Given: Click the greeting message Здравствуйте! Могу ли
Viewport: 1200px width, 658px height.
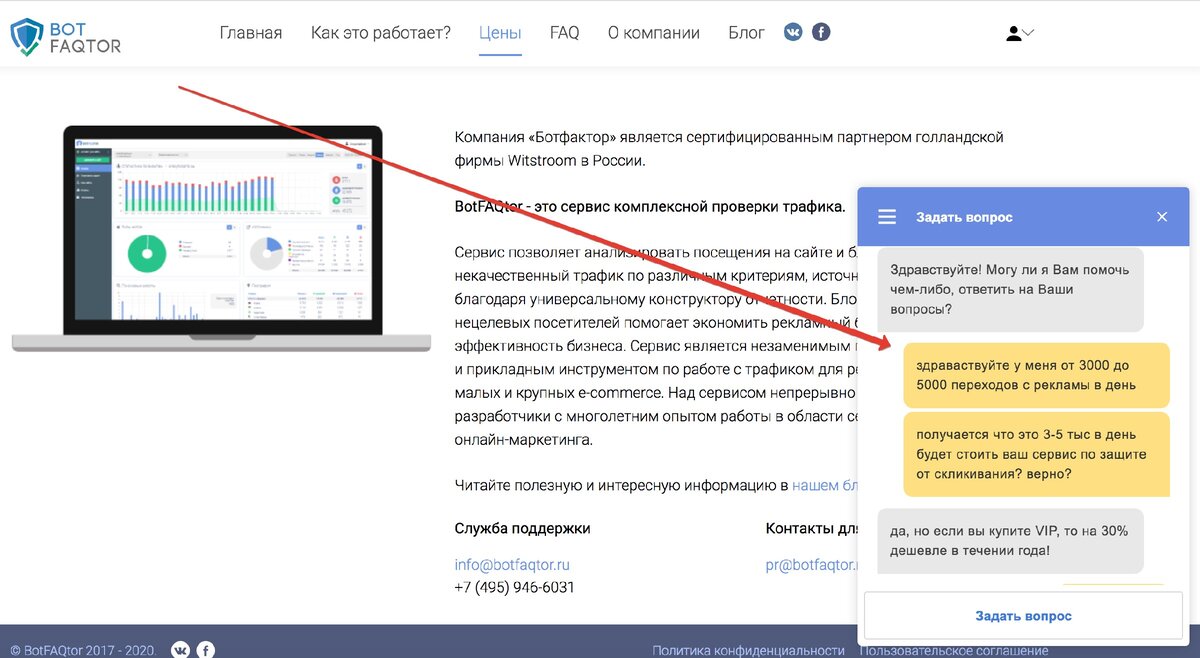Looking at the screenshot, I should 1011,290.
